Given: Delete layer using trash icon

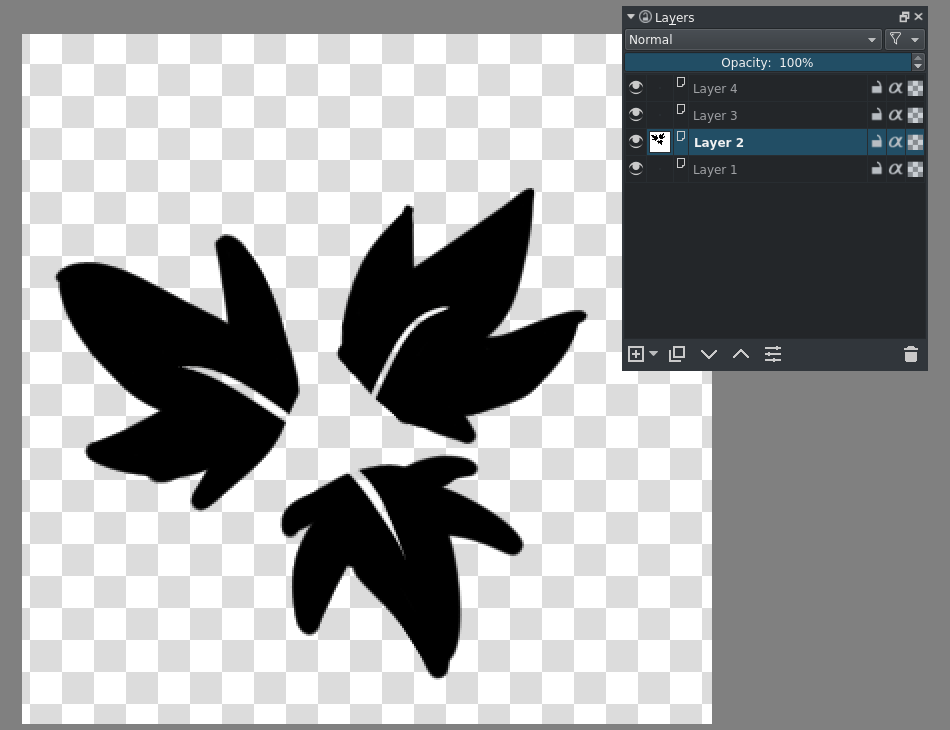Looking at the screenshot, I should point(910,354).
